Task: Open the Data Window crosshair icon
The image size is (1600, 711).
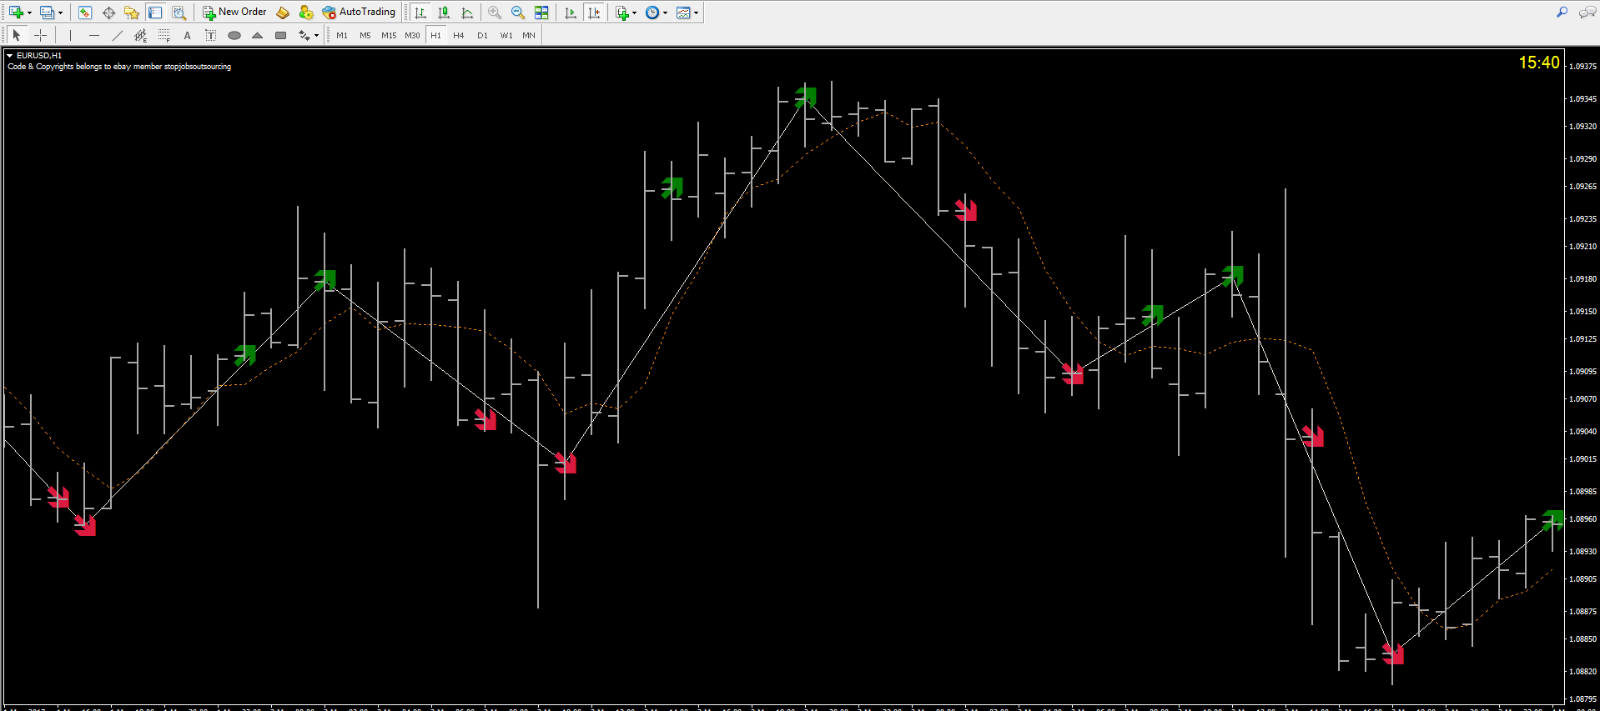Action: tap(108, 12)
